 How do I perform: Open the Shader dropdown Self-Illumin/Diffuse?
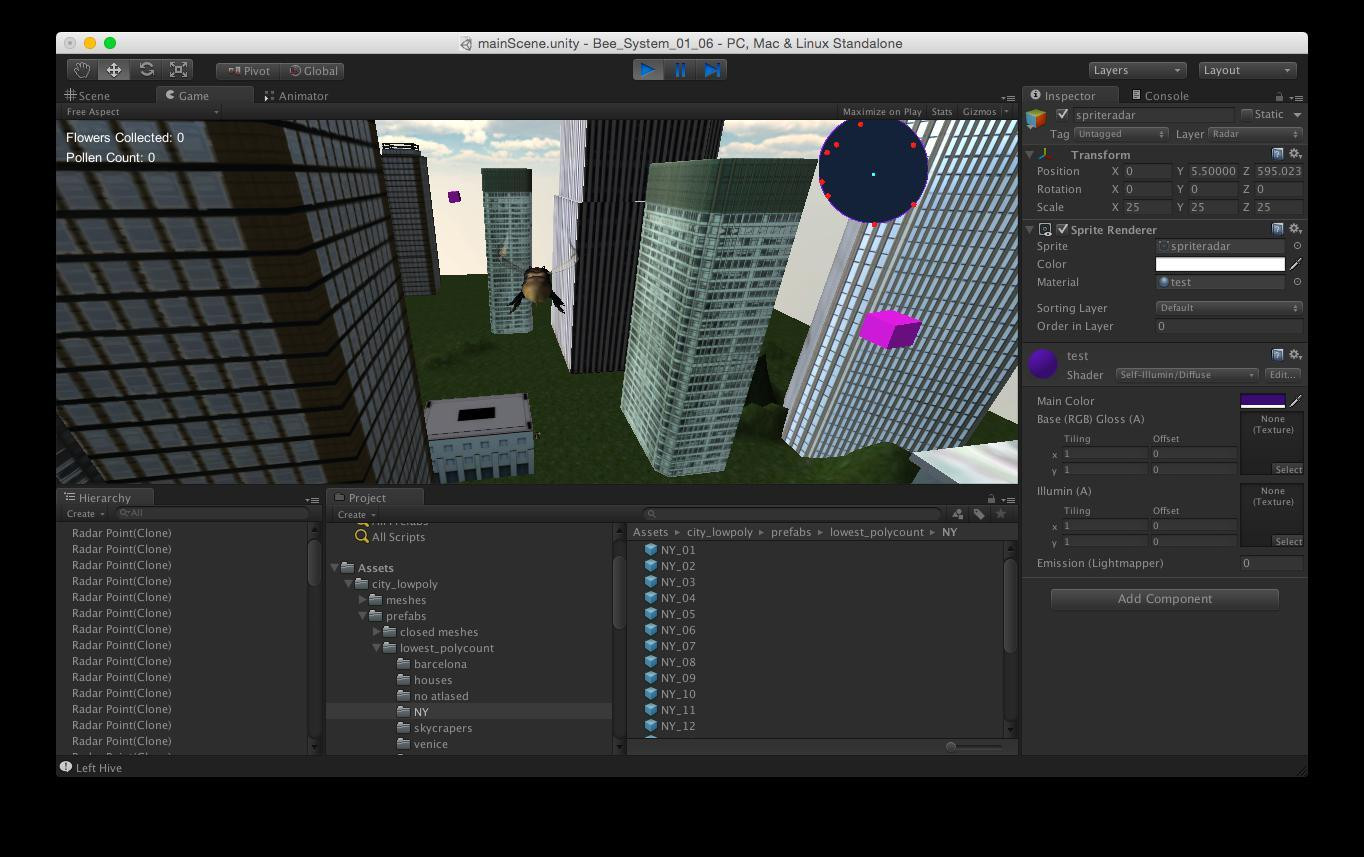point(1186,375)
